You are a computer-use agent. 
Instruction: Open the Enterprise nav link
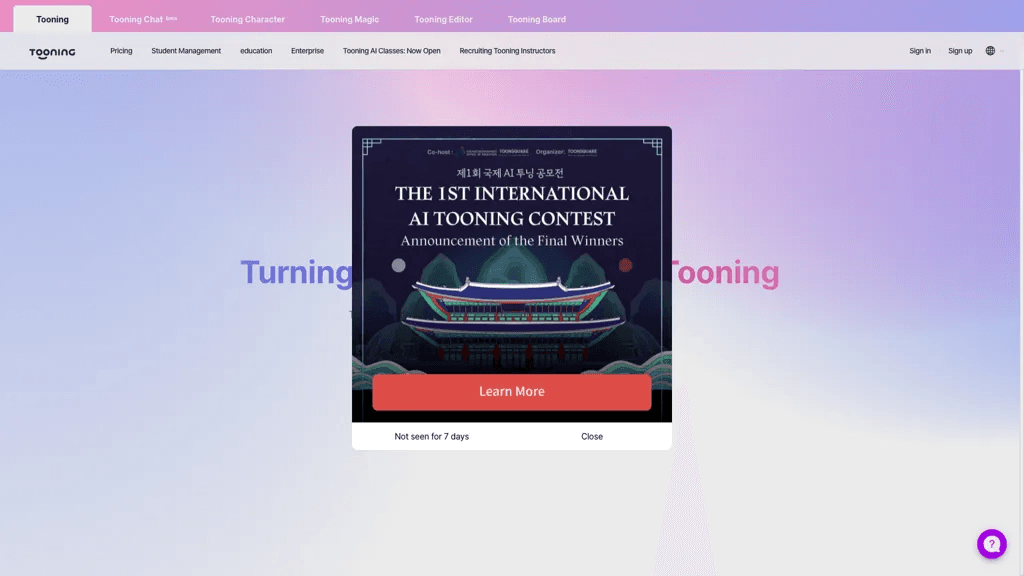(x=308, y=51)
